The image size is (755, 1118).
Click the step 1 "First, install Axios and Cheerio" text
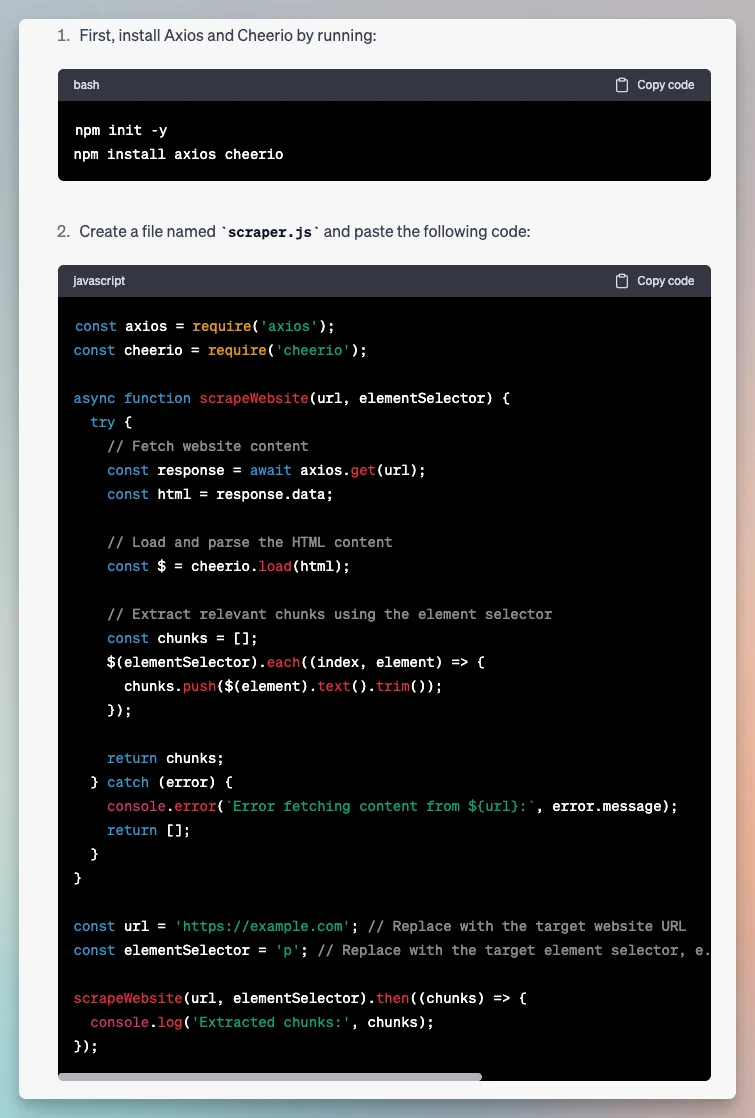(228, 36)
